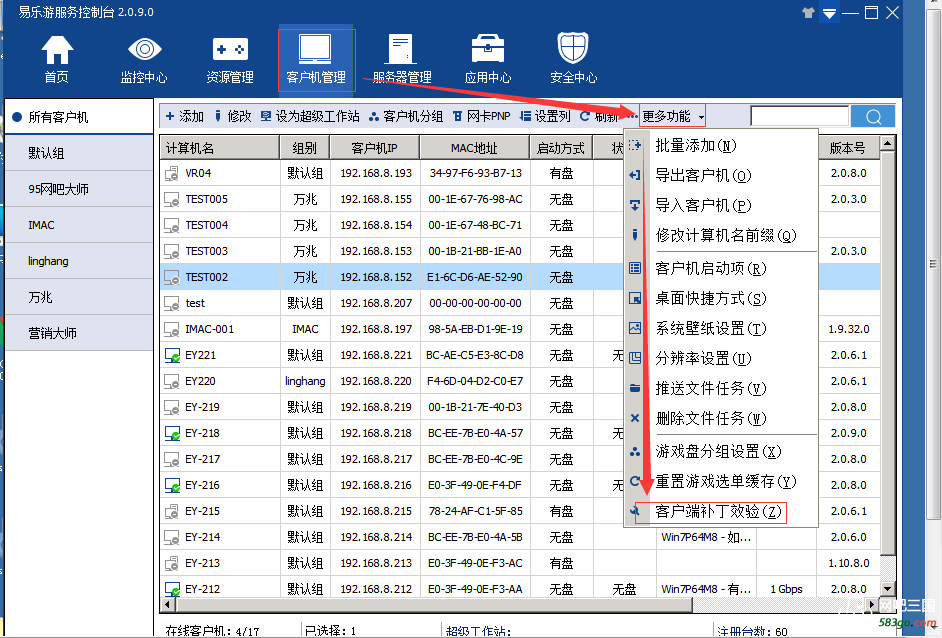Open 应用中心 toolbox icon

click(488, 49)
